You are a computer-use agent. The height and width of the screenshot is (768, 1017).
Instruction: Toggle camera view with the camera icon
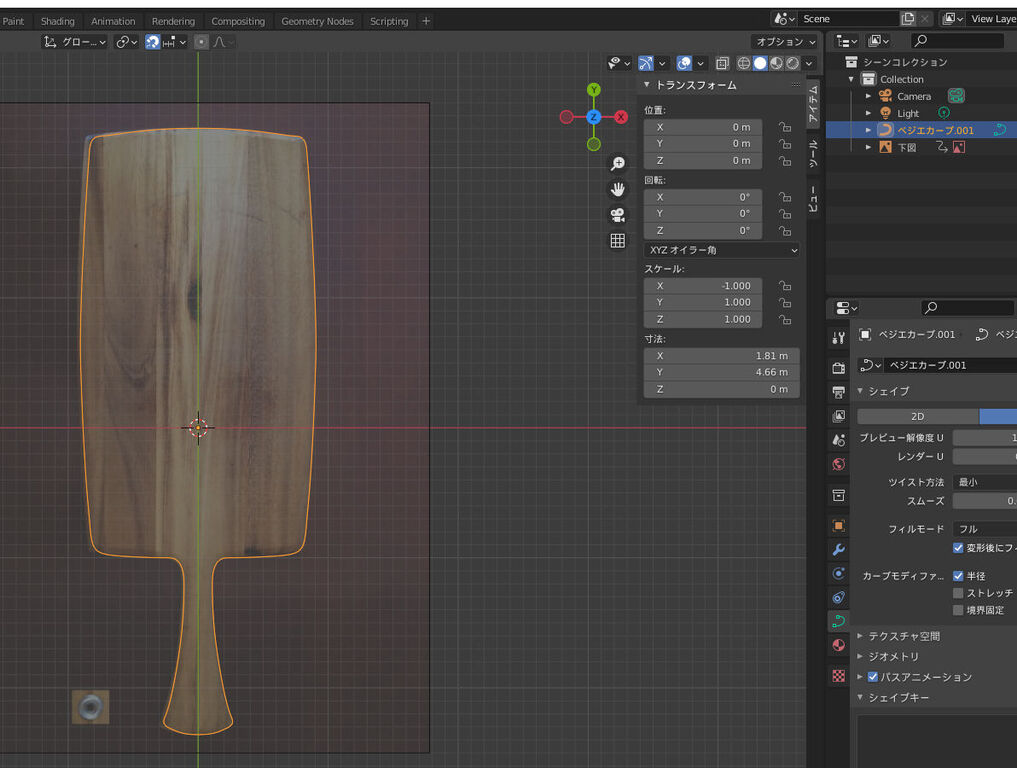pos(618,215)
